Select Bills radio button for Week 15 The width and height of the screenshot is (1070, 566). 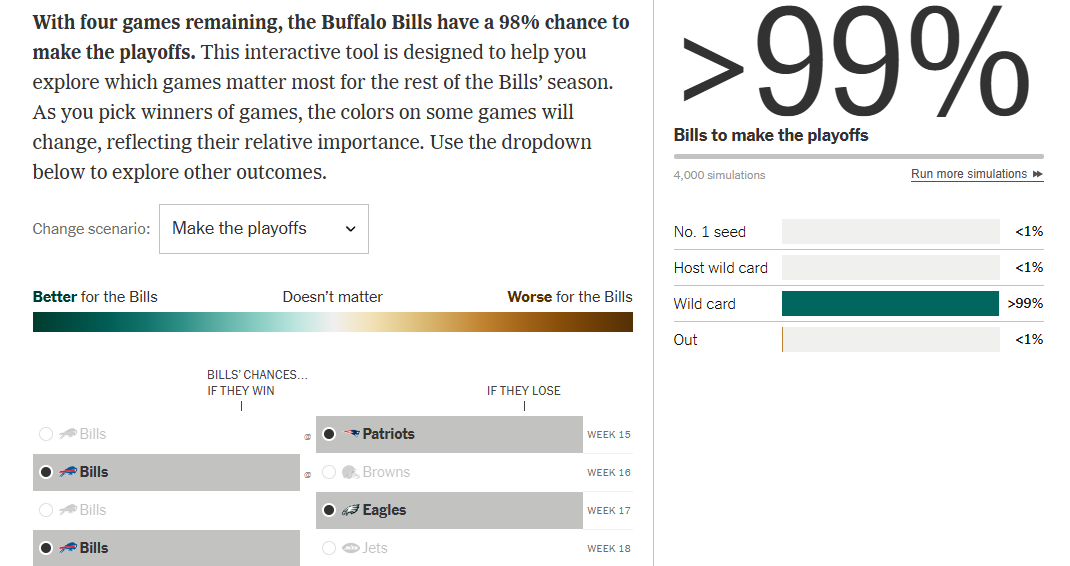pyautogui.click(x=45, y=434)
